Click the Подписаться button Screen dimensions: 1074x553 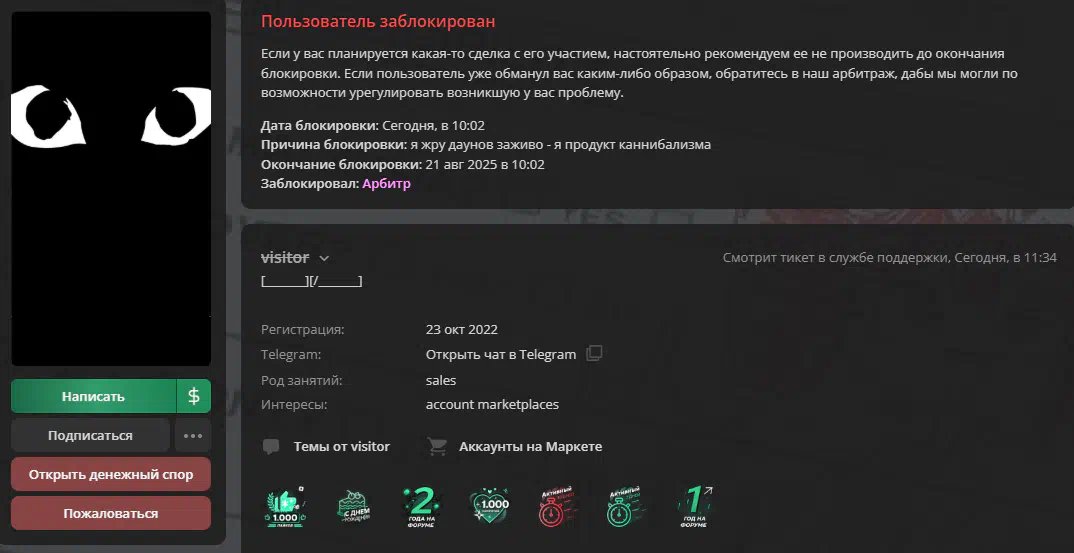coord(90,435)
